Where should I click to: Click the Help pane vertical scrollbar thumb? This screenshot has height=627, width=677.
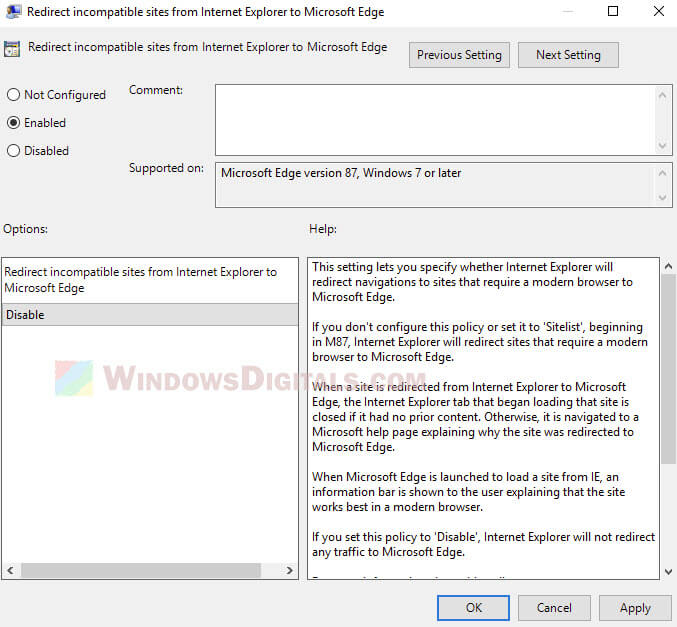click(668, 369)
